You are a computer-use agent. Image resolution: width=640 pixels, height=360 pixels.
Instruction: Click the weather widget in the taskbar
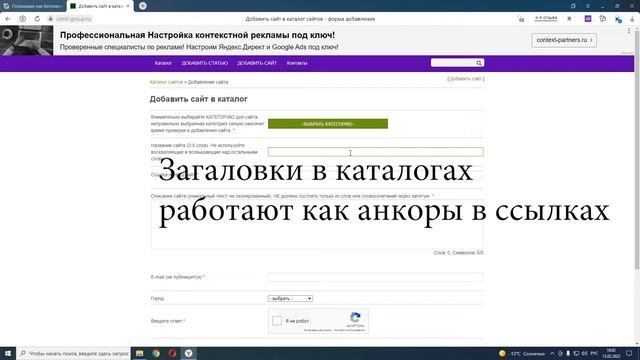click(522, 353)
